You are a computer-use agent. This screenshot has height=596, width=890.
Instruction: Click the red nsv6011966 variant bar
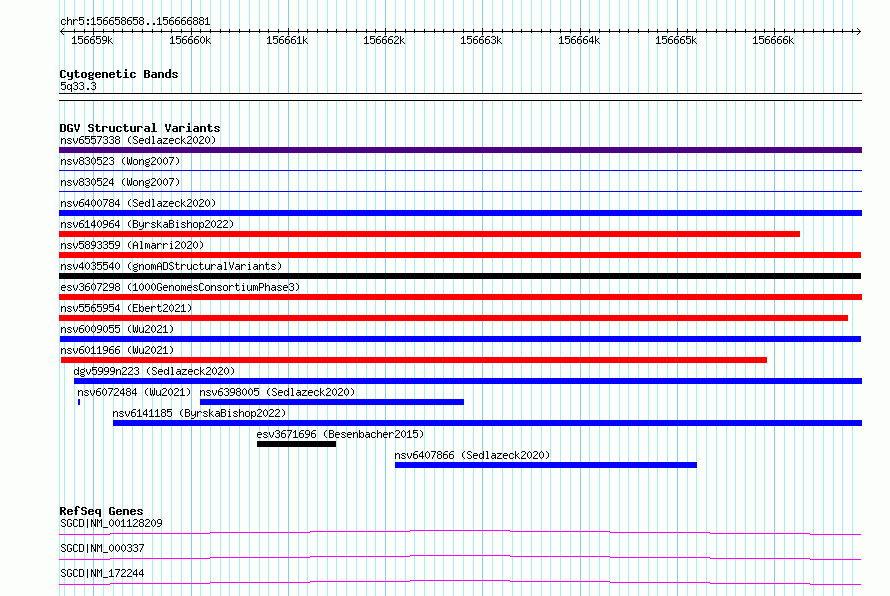pos(414,360)
